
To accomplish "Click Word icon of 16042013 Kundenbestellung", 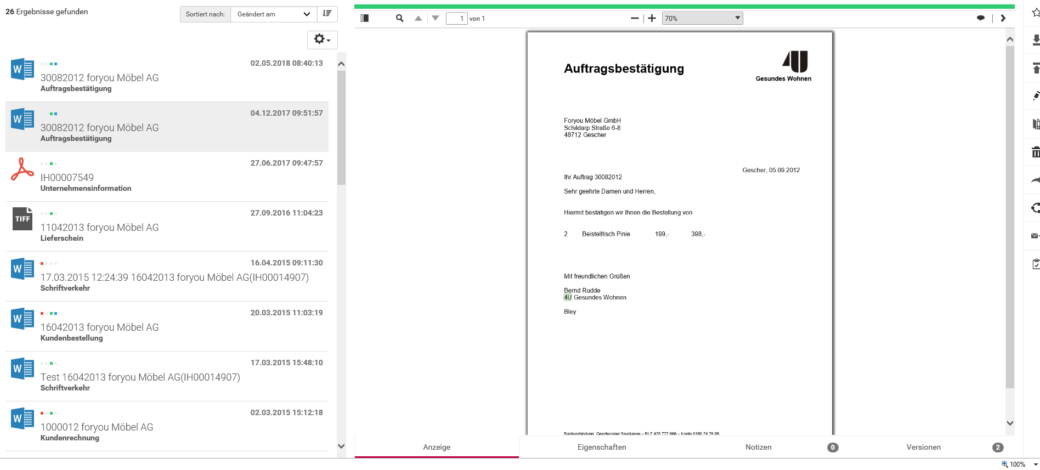I will coord(23,319).
